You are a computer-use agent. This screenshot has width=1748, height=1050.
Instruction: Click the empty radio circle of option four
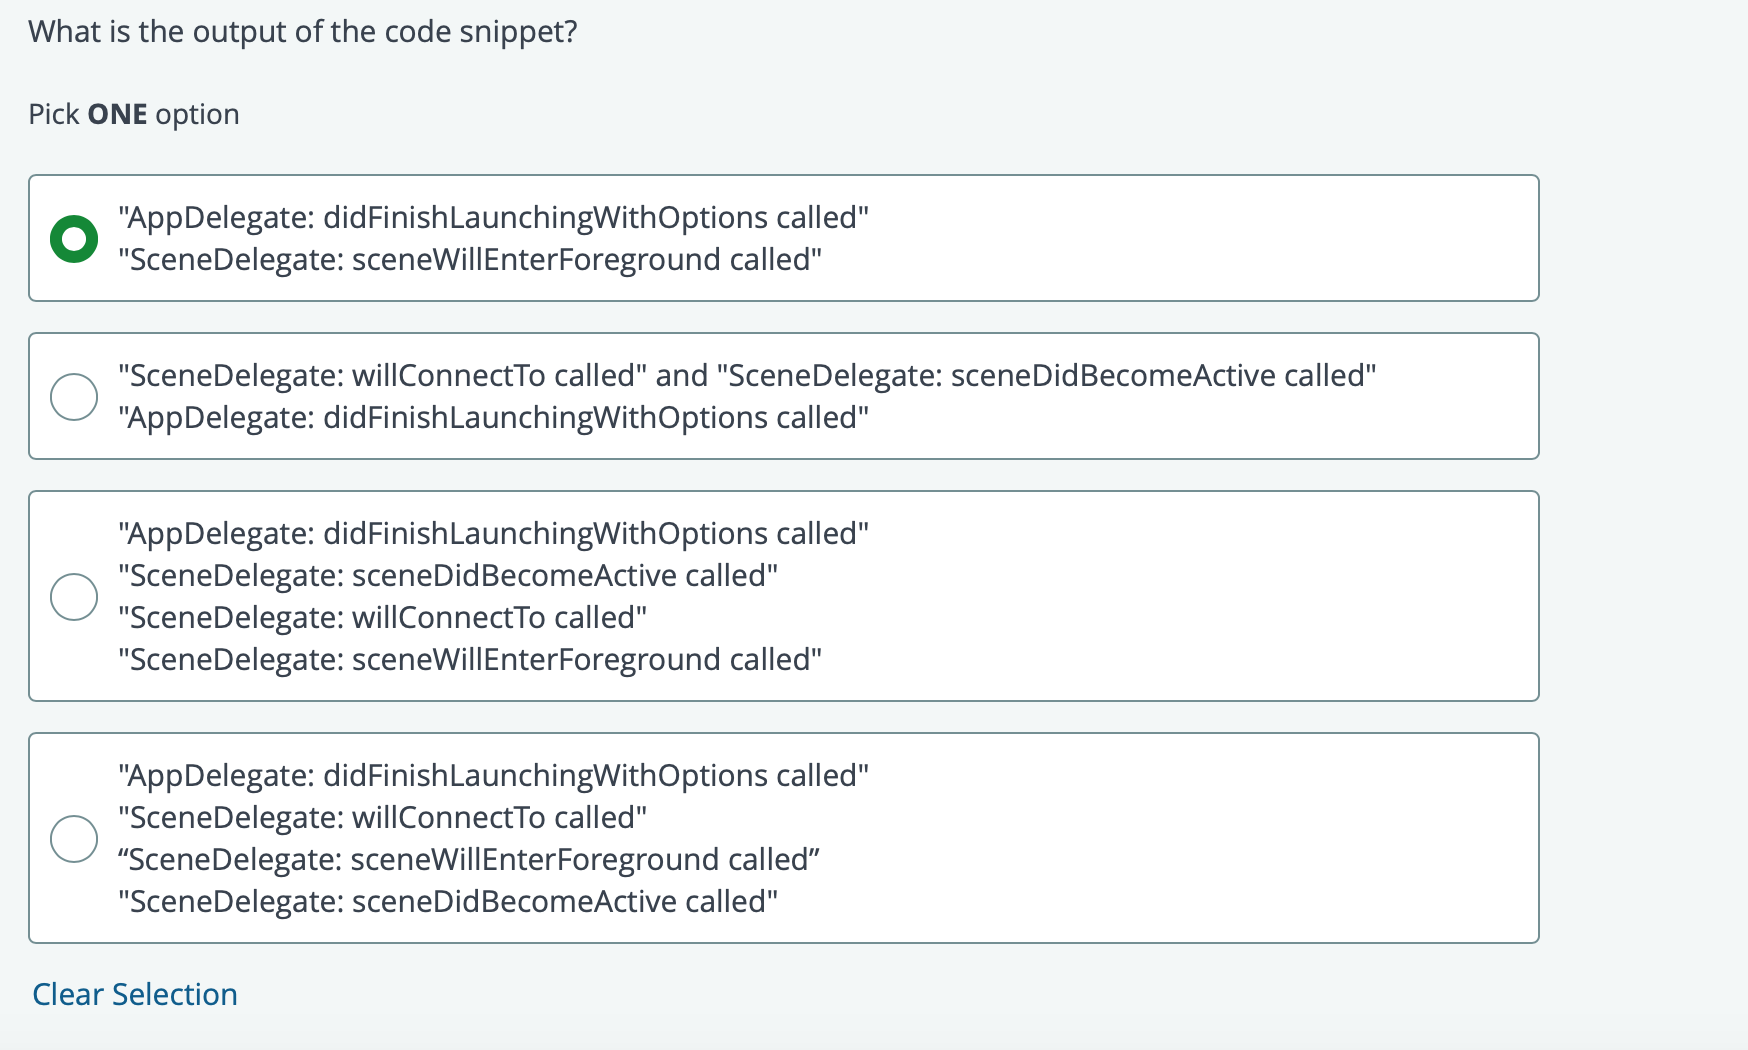[72, 838]
